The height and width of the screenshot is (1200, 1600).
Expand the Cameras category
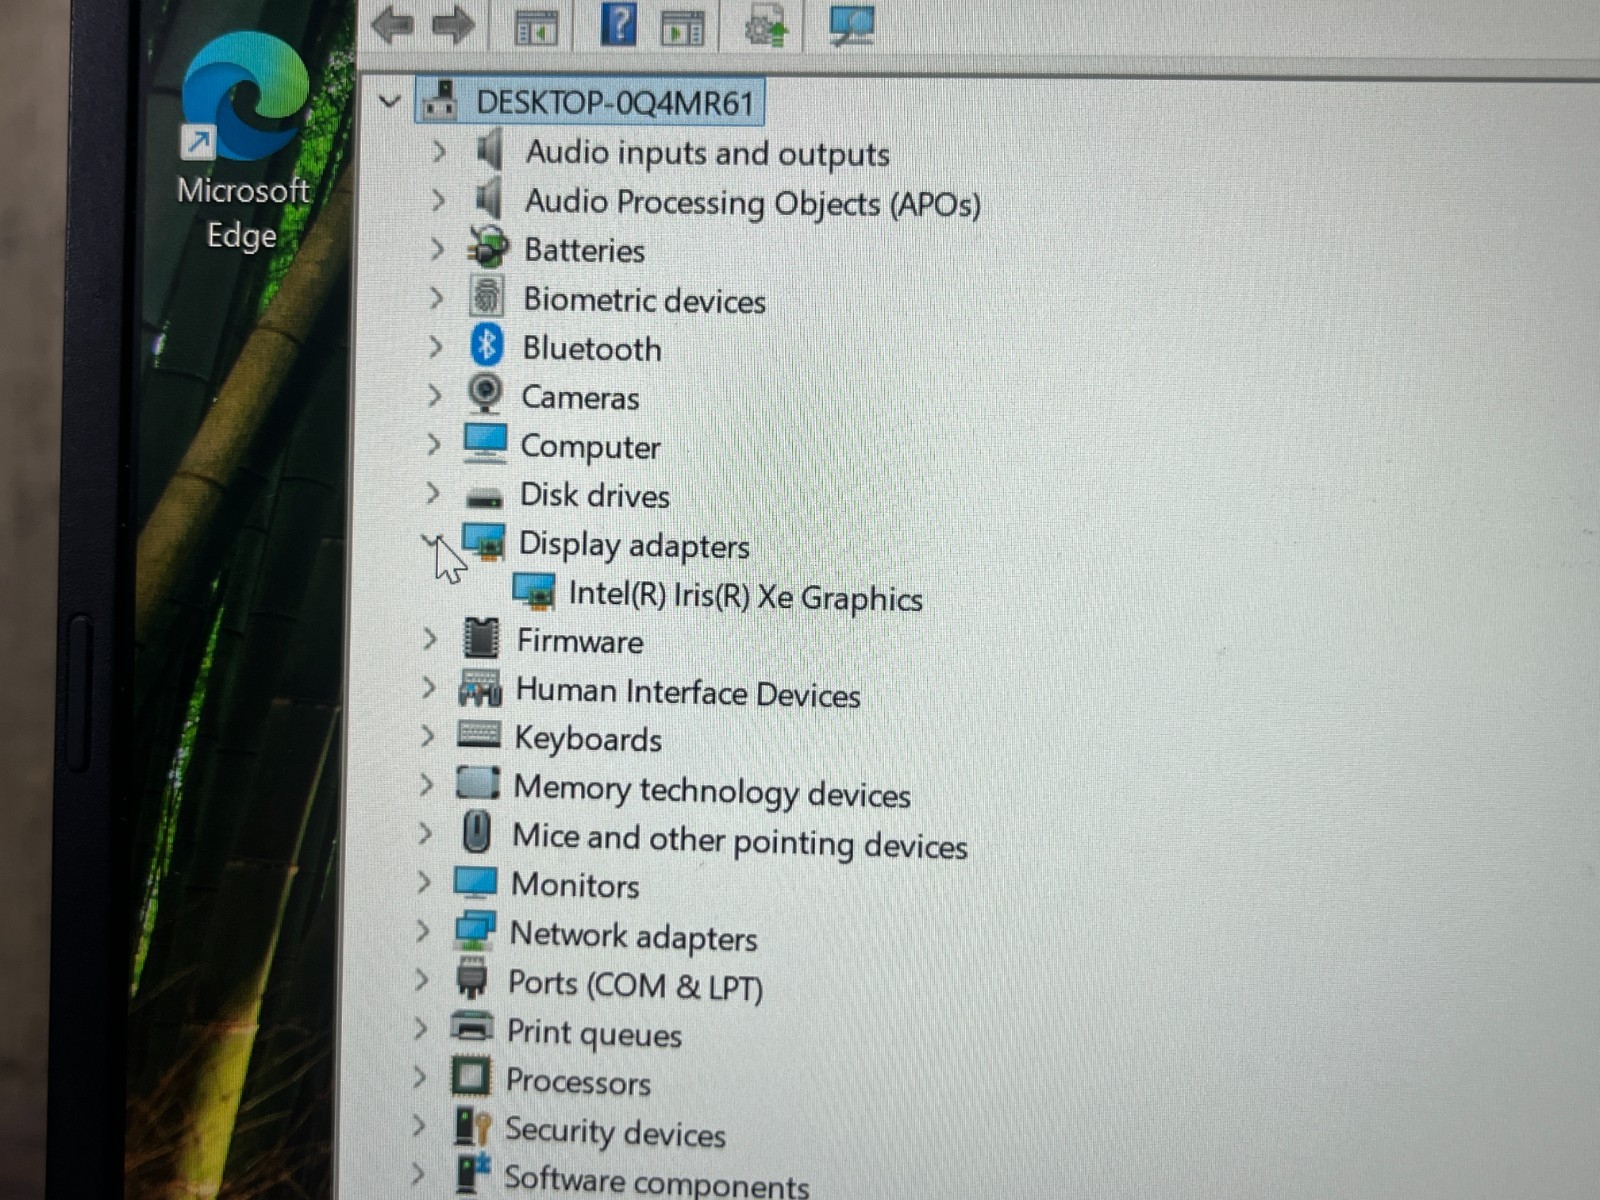click(x=434, y=395)
